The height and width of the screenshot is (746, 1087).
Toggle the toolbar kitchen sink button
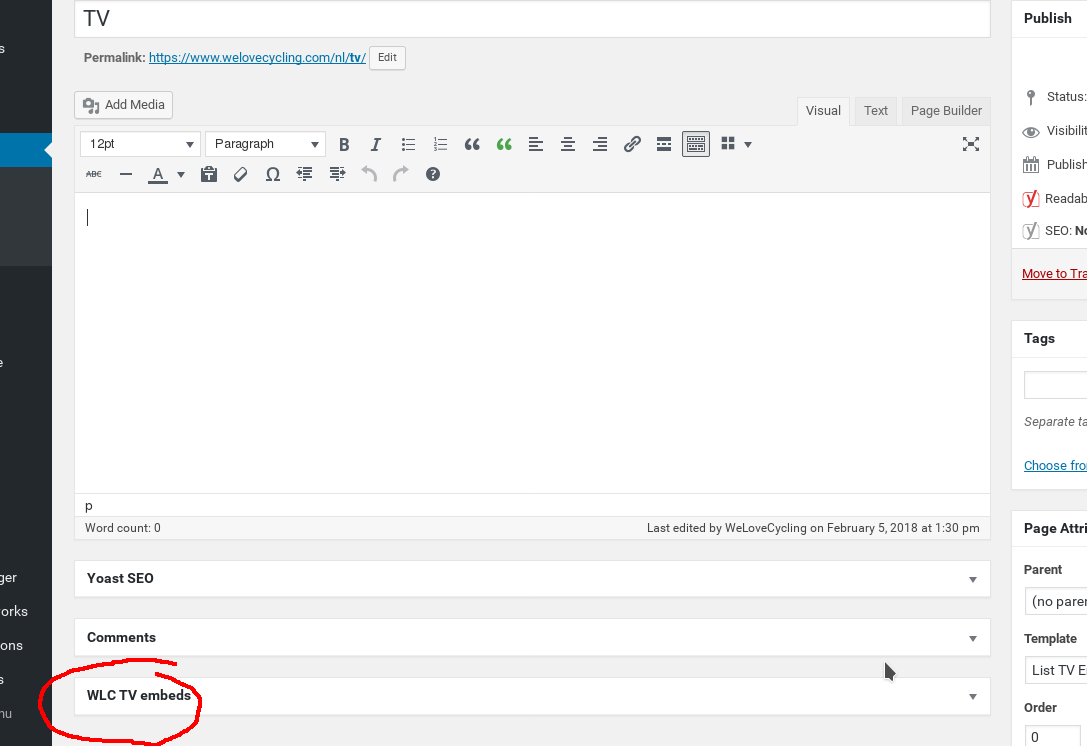tap(695, 144)
